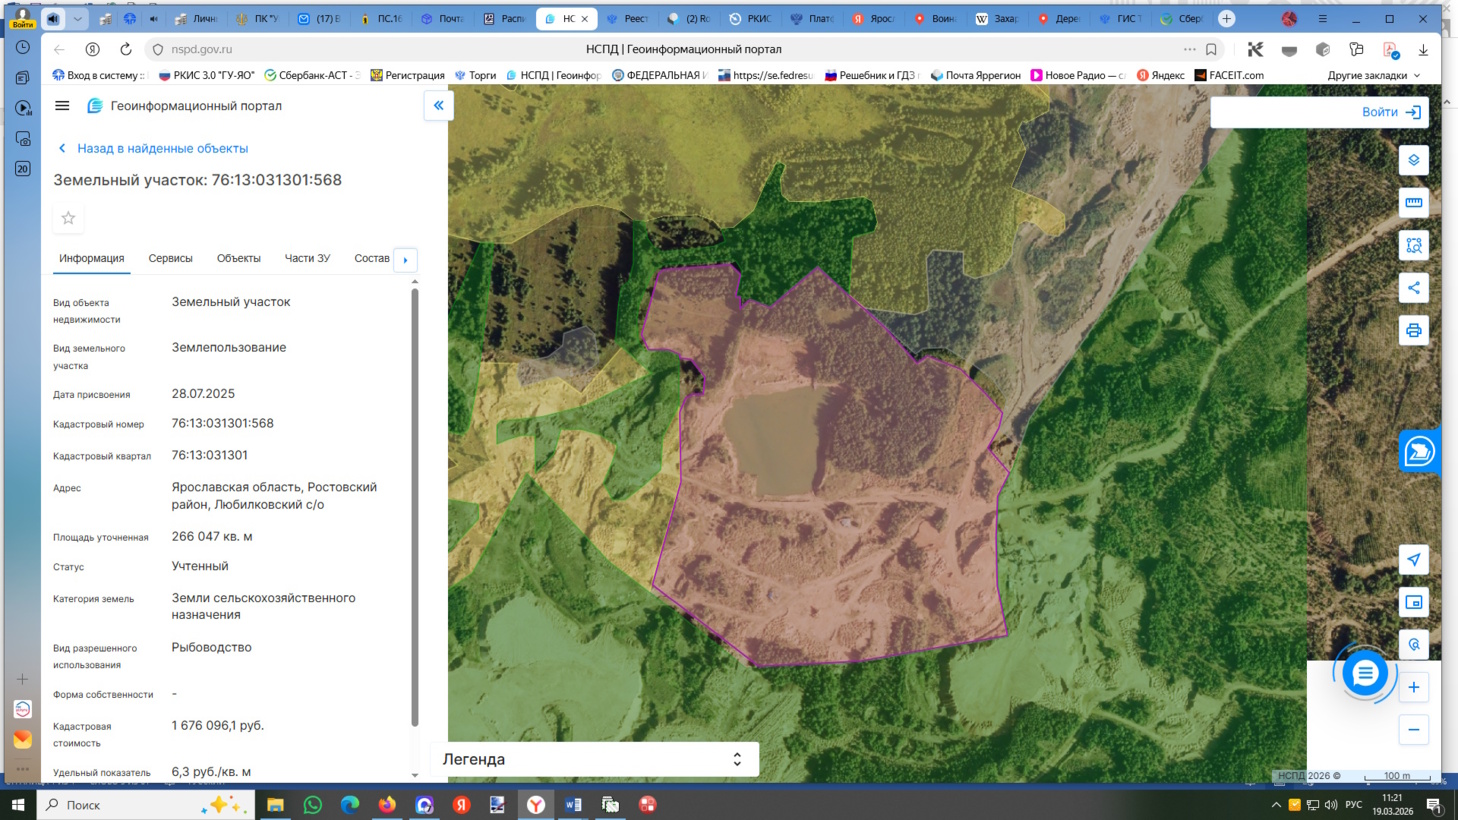1458x820 pixels.
Task: Select the ruler measurement tool
Action: (x=1413, y=203)
